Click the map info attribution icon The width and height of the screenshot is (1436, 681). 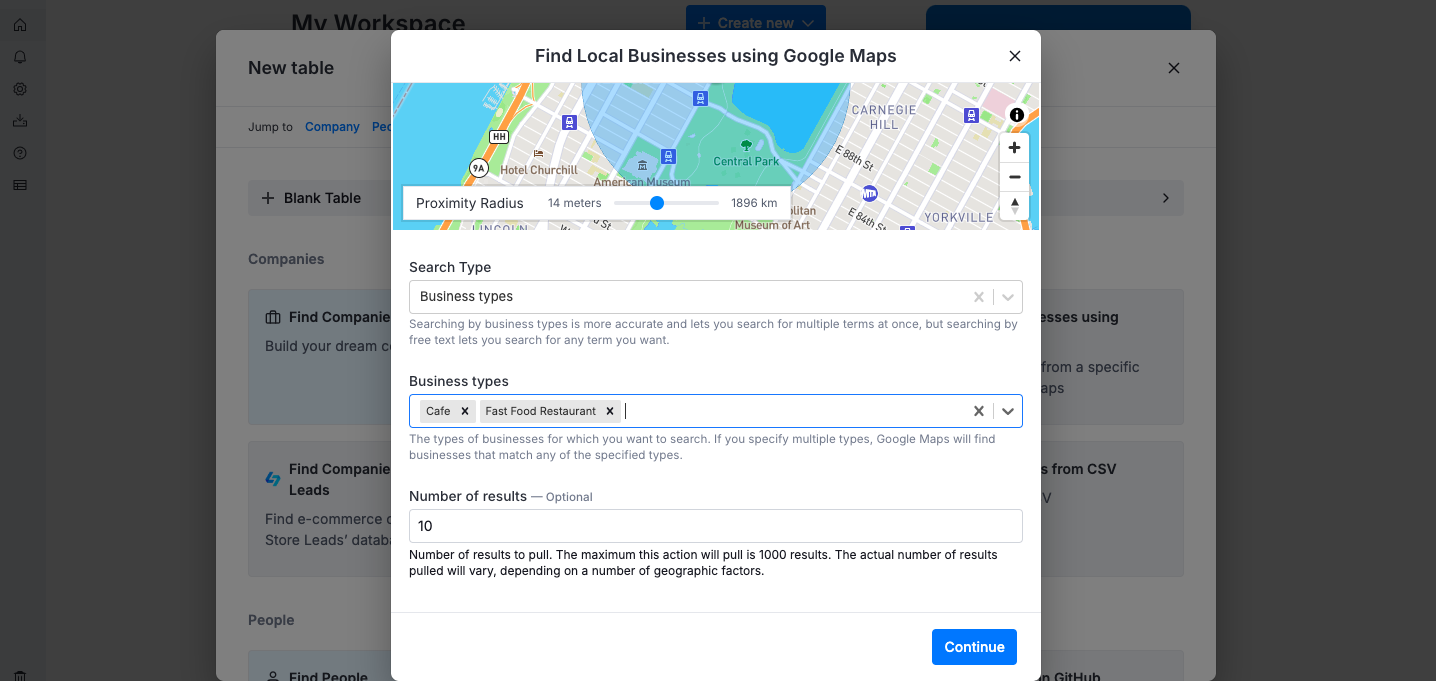1017,115
